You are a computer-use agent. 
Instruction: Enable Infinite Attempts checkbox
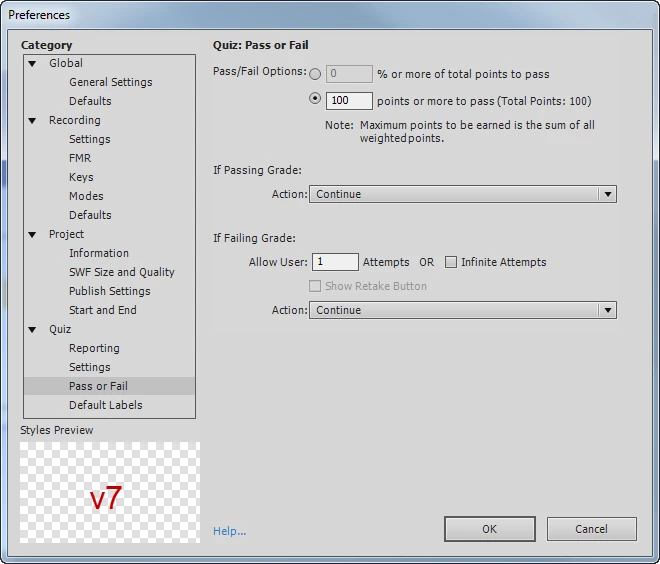coord(451,262)
